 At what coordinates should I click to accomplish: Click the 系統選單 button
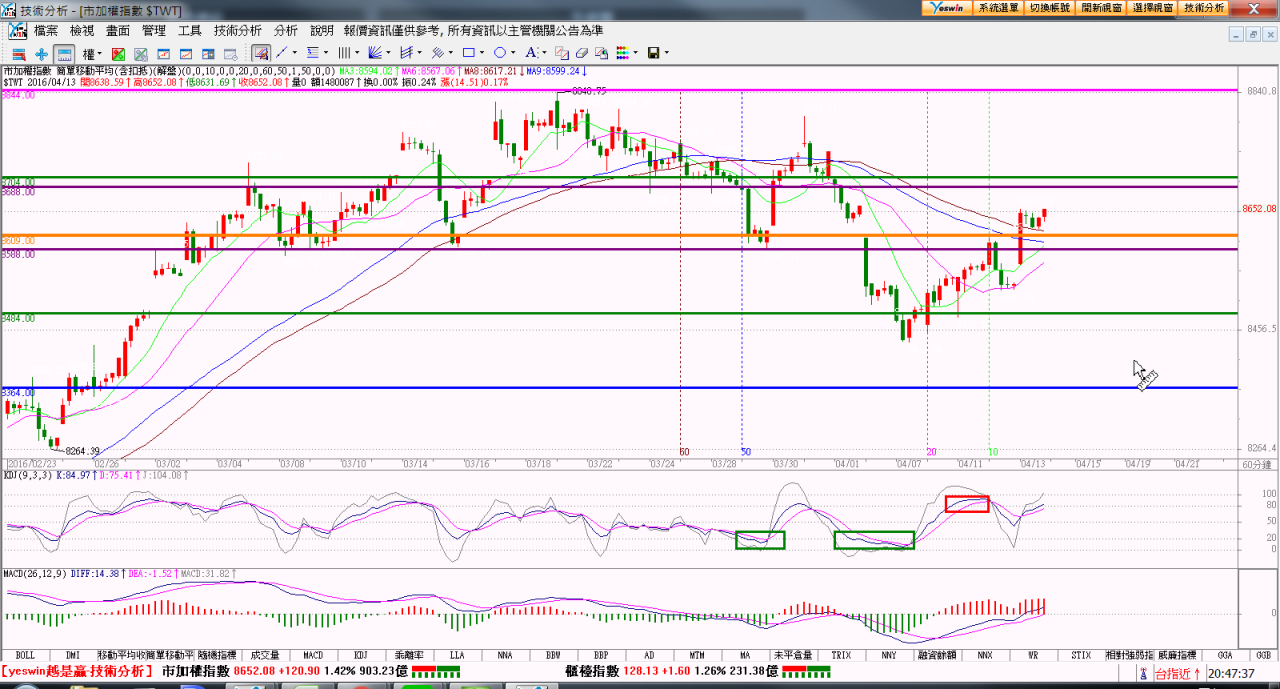(998, 7)
